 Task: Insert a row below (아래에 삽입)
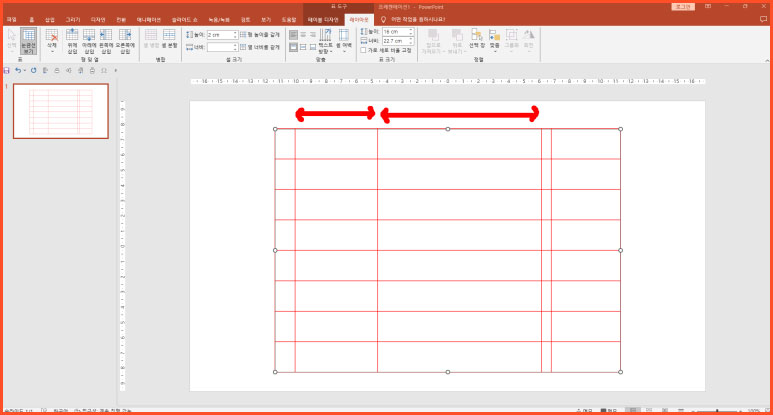tap(89, 40)
